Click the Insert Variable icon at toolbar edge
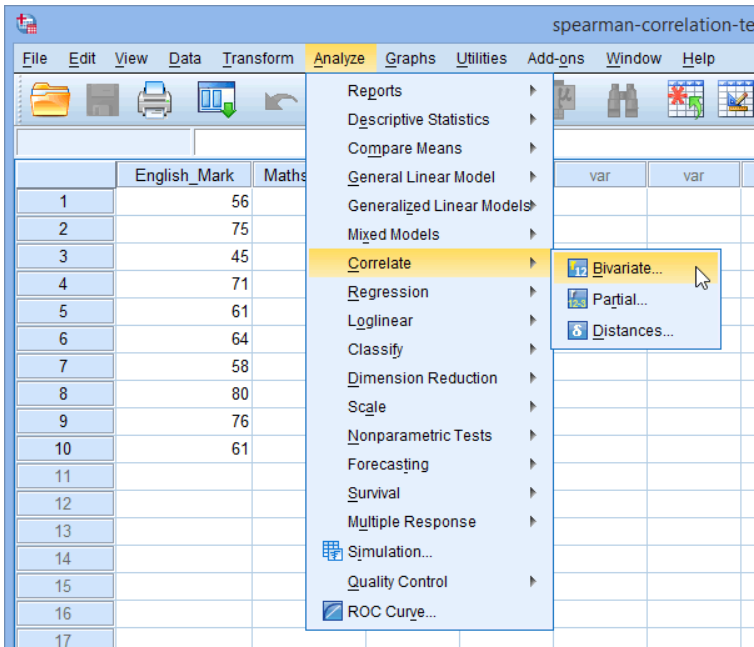The height and width of the screenshot is (647, 754). [736, 99]
